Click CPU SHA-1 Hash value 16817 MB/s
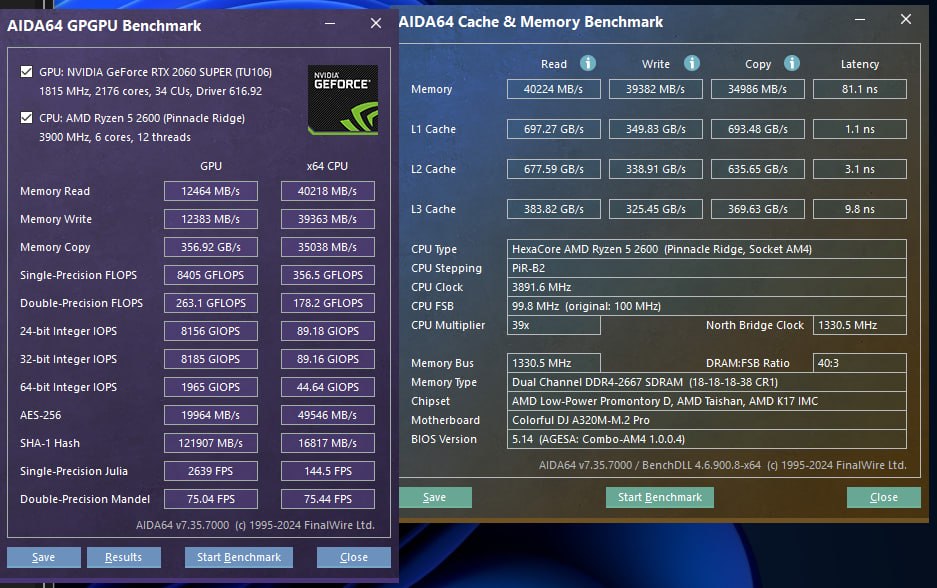The height and width of the screenshot is (588, 937). click(328, 443)
